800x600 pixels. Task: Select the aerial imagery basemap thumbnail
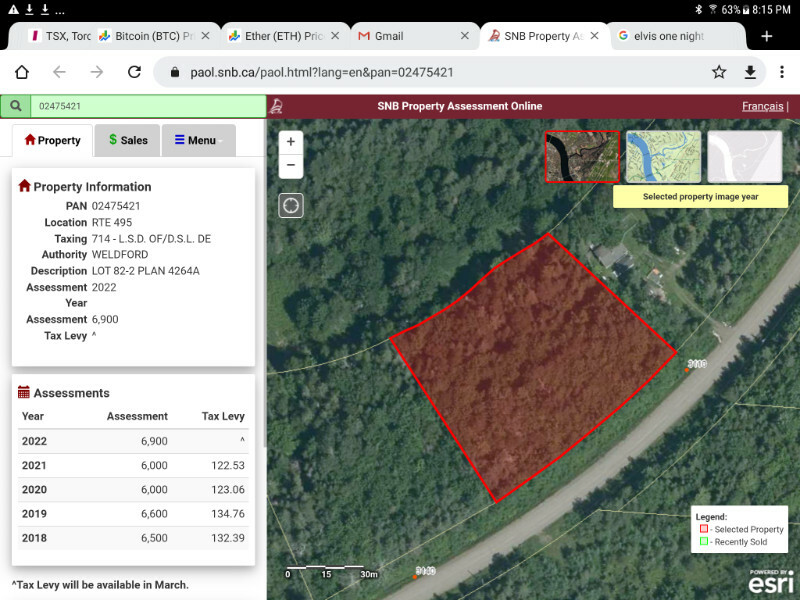click(582, 157)
